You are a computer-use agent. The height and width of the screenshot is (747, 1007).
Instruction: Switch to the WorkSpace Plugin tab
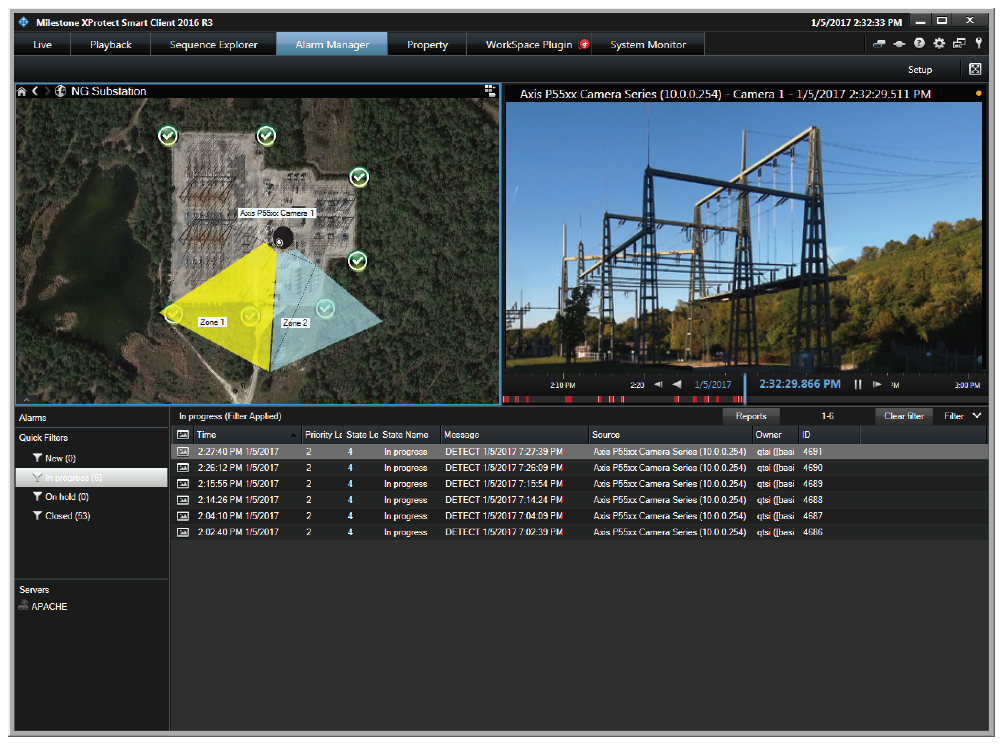(529, 44)
